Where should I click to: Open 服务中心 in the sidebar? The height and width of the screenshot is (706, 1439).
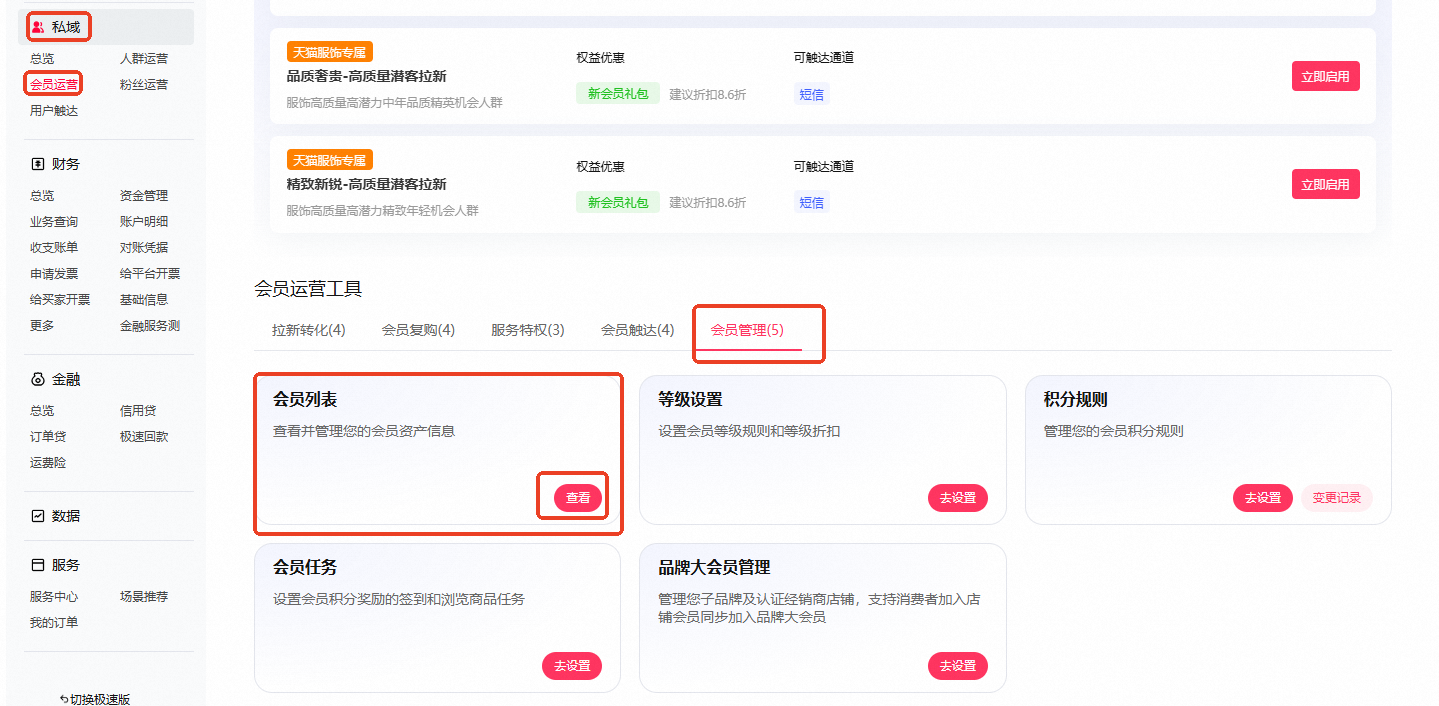54,597
